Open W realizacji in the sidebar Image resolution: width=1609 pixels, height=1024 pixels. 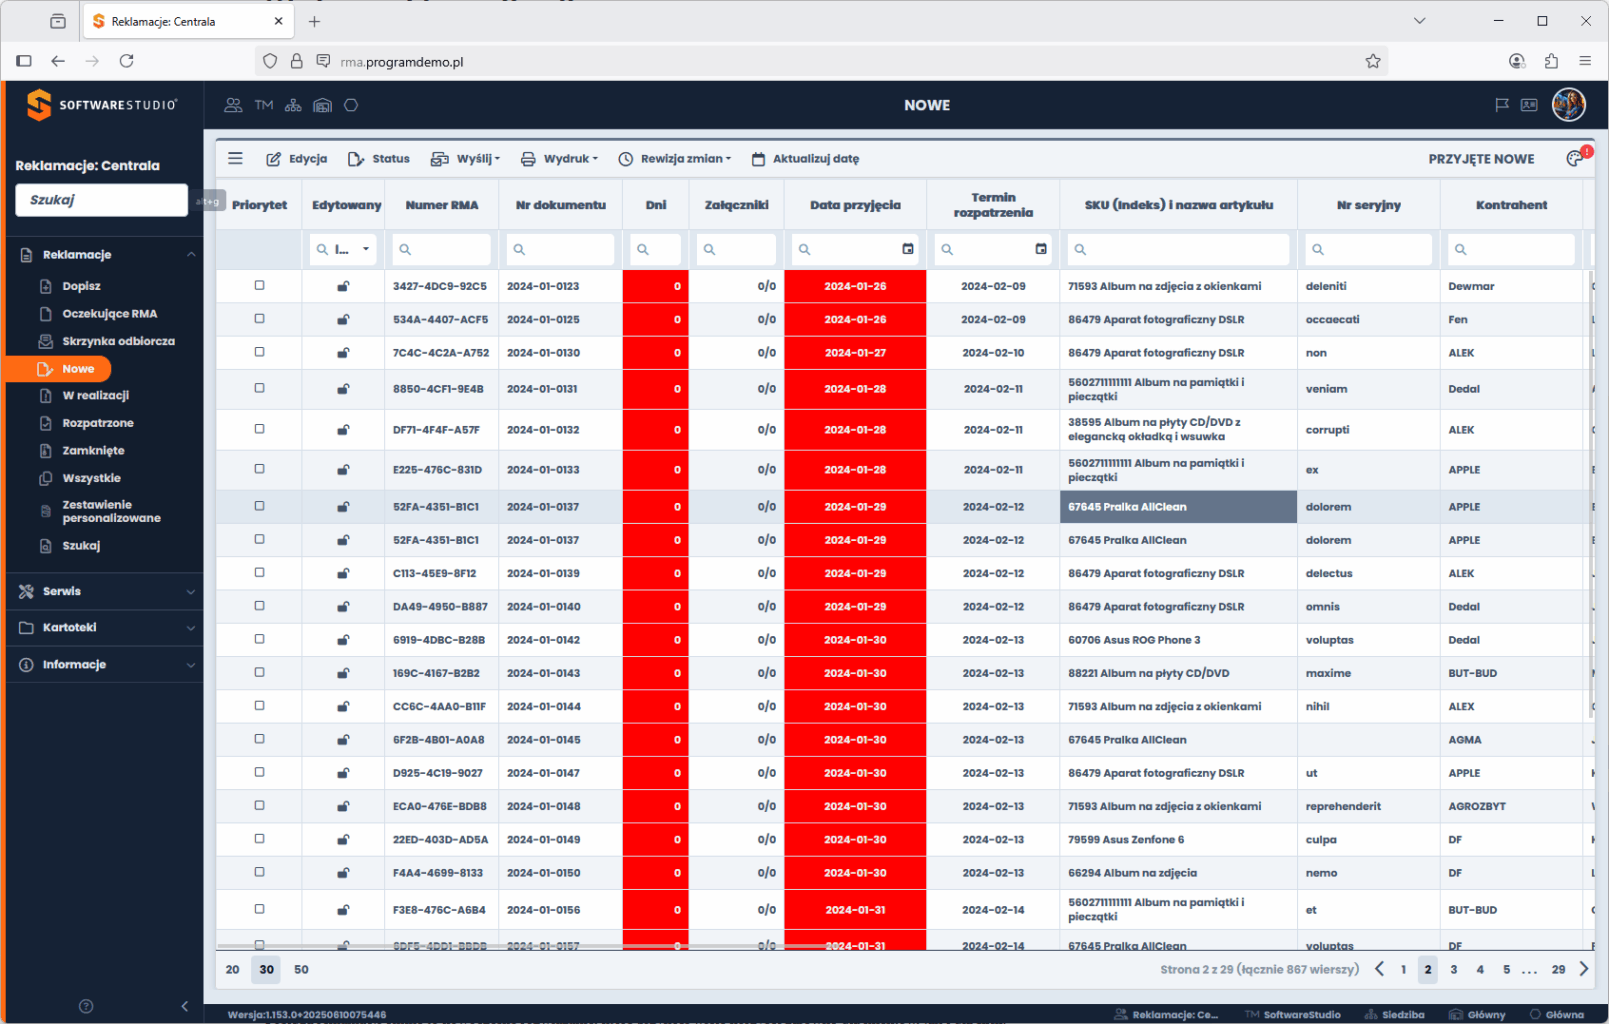tap(95, 396)
